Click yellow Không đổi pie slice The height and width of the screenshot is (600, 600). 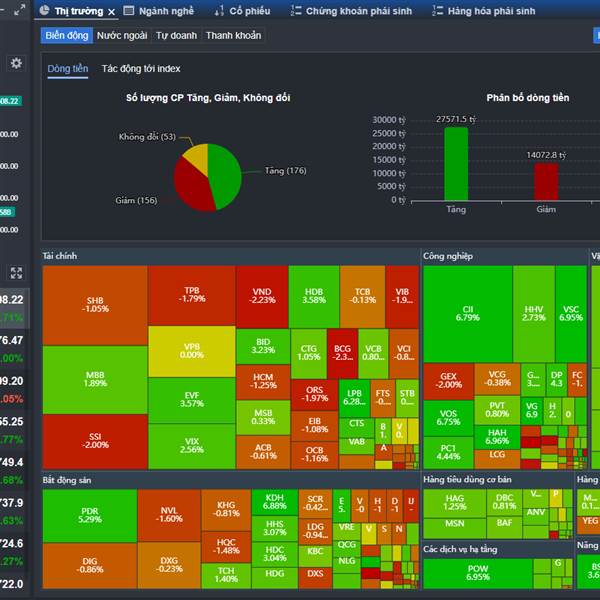tap(198, 157)
